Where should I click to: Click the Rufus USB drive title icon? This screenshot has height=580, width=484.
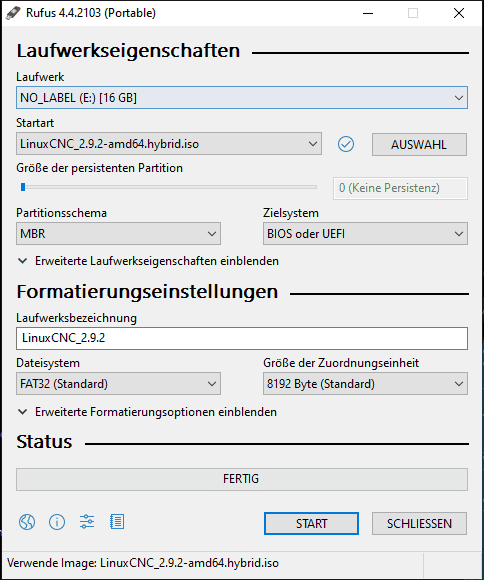pos(13,13)
